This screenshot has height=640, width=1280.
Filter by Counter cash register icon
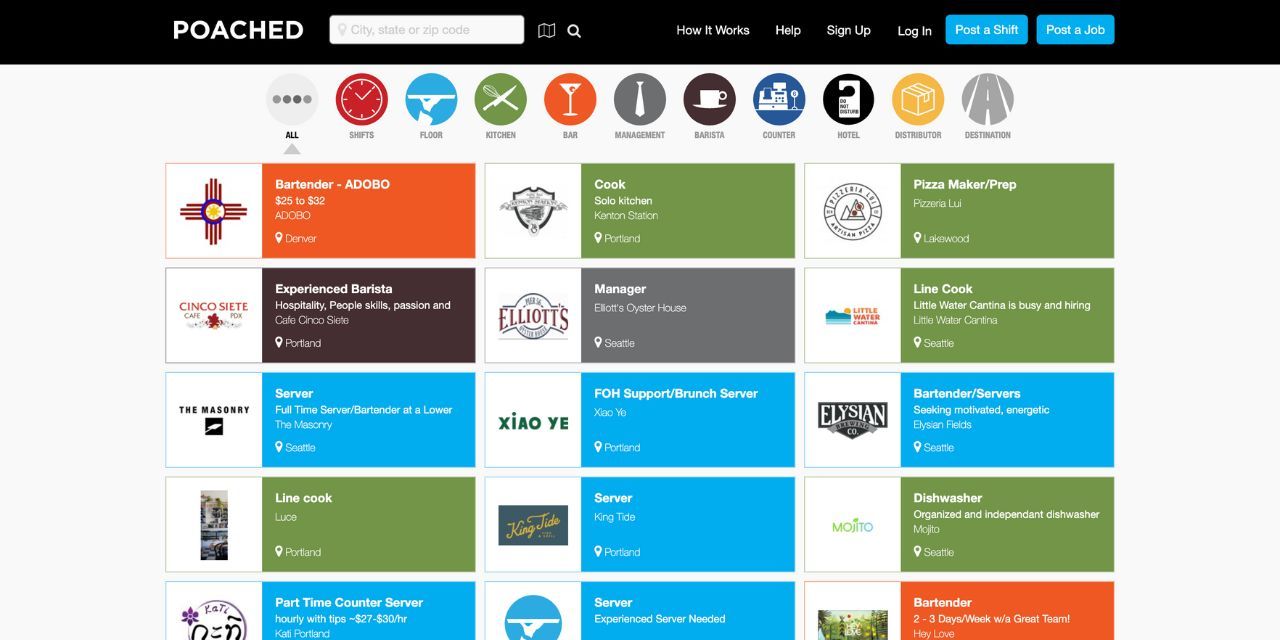tap(779, 100)
